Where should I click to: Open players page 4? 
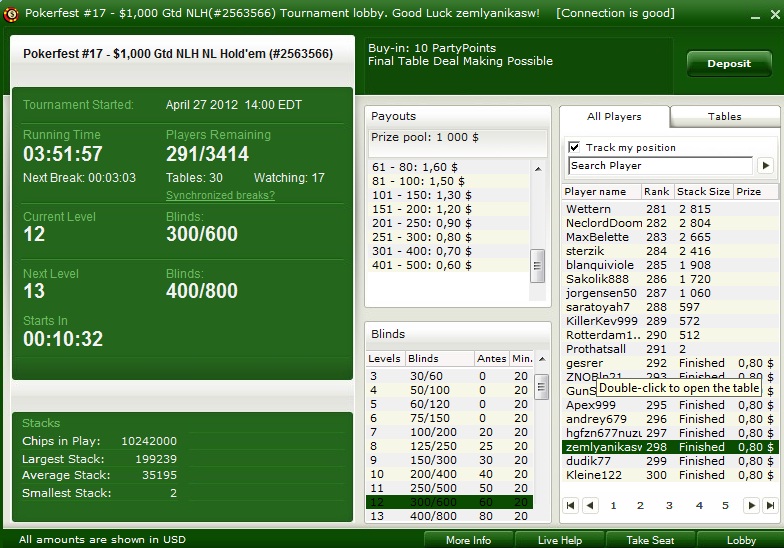[x=699, y=506]
